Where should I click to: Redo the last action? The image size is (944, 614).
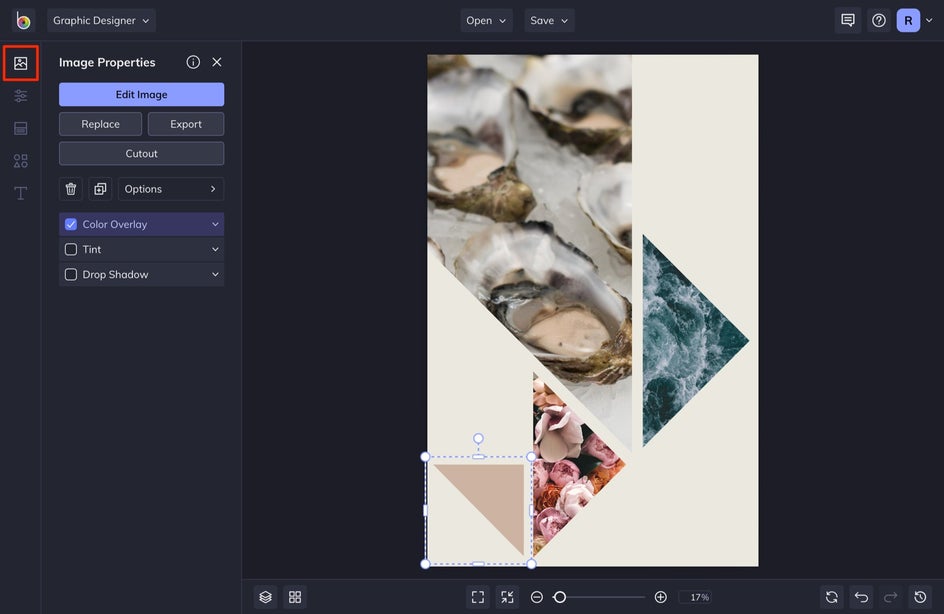[x=890, y=597]
